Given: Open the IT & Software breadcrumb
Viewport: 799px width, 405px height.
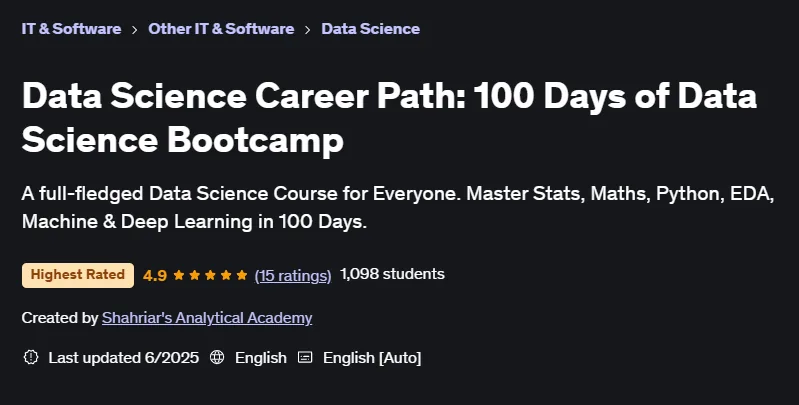Looking at the screenshot, I should 71,29.
